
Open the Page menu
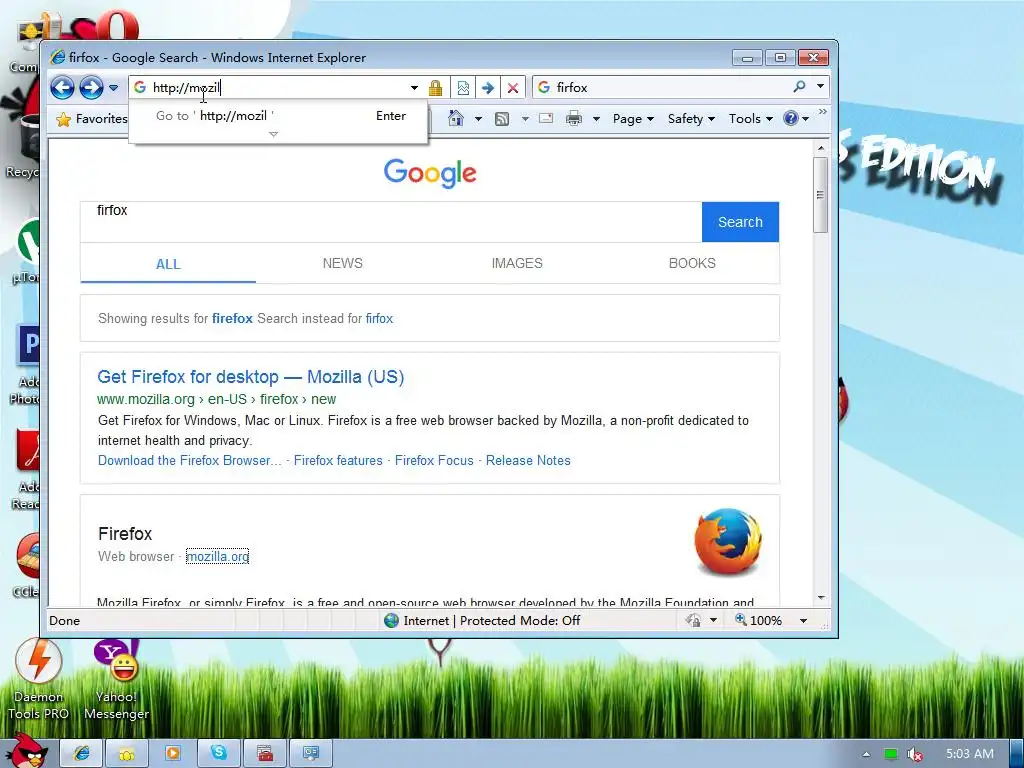coord(633,119)
